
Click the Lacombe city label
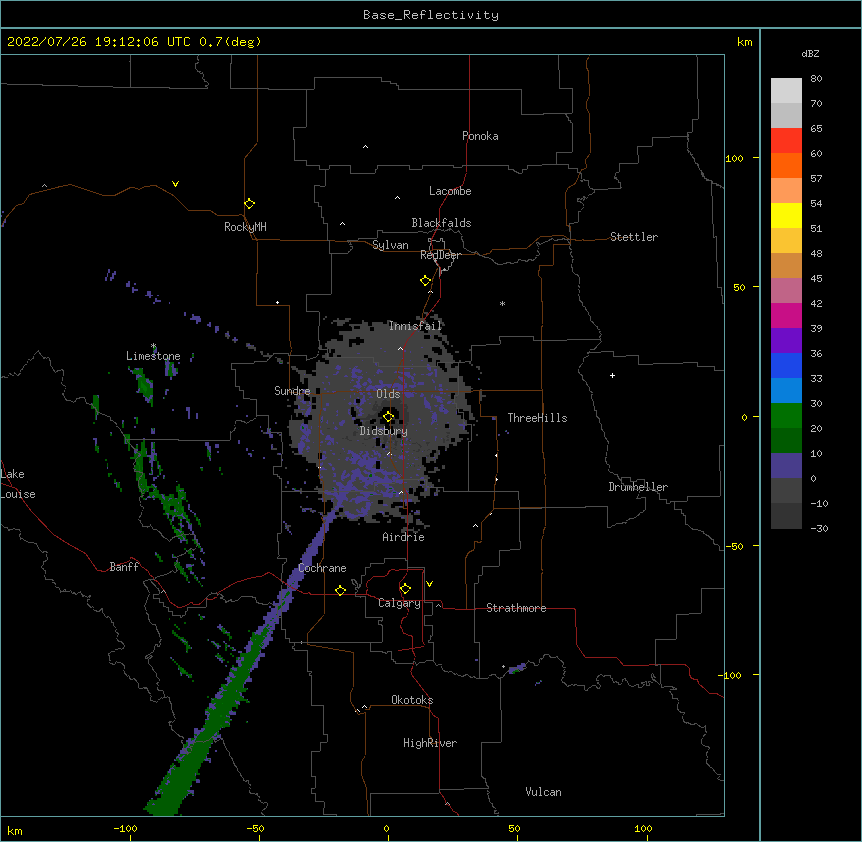click(x=450, y=191)
